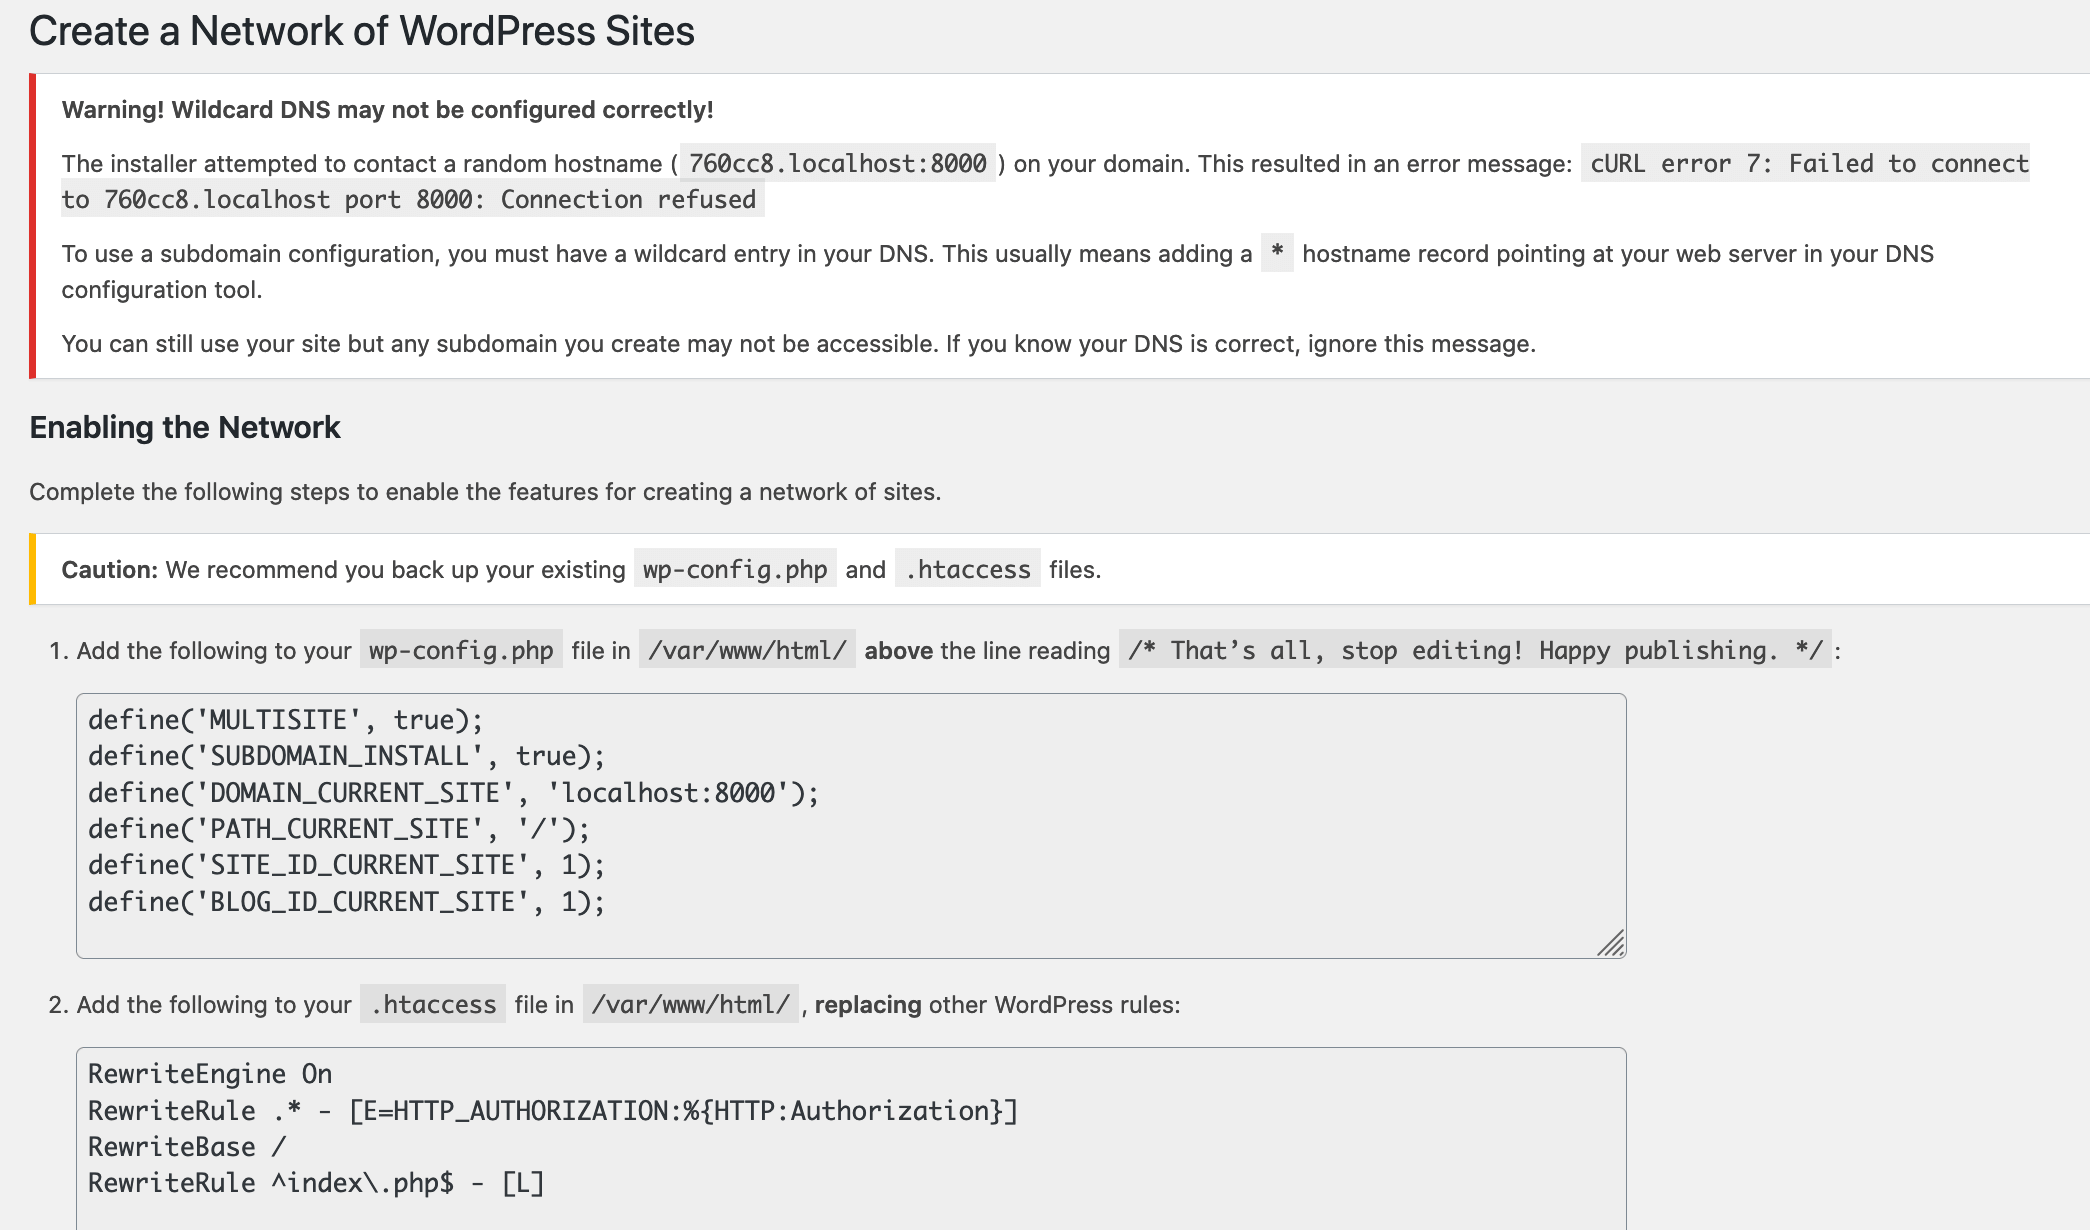This screenshot has height=1230, width=2090.
Task: Click the 'Caution:' bold label
Action: coord(110,570)
